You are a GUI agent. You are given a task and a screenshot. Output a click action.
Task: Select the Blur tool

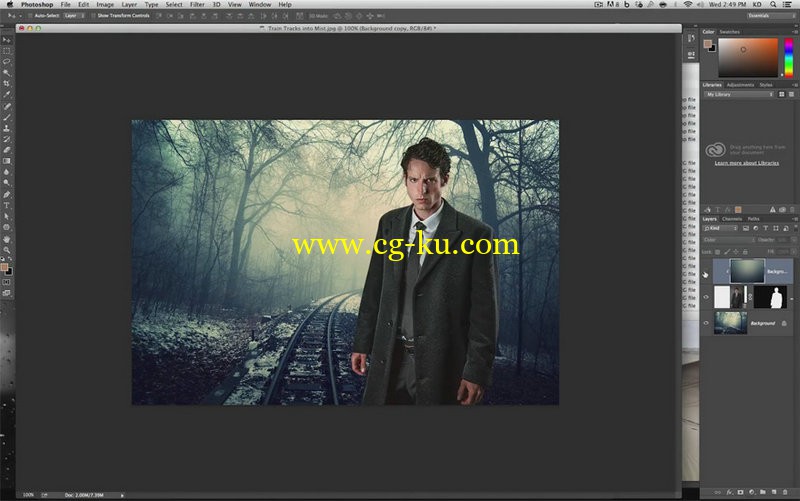pos(7,172)
